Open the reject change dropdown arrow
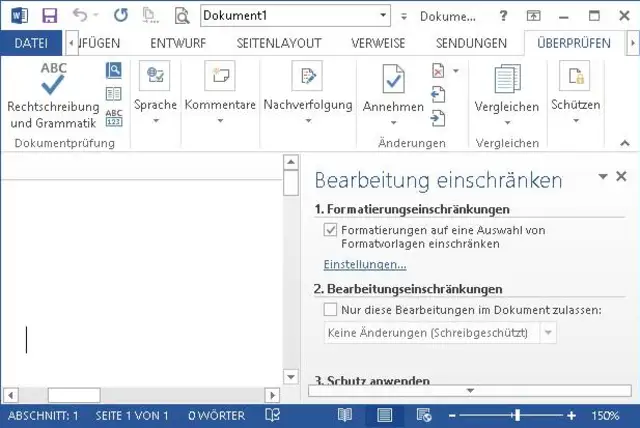This screenshot has height=428, width=640. 456,71
